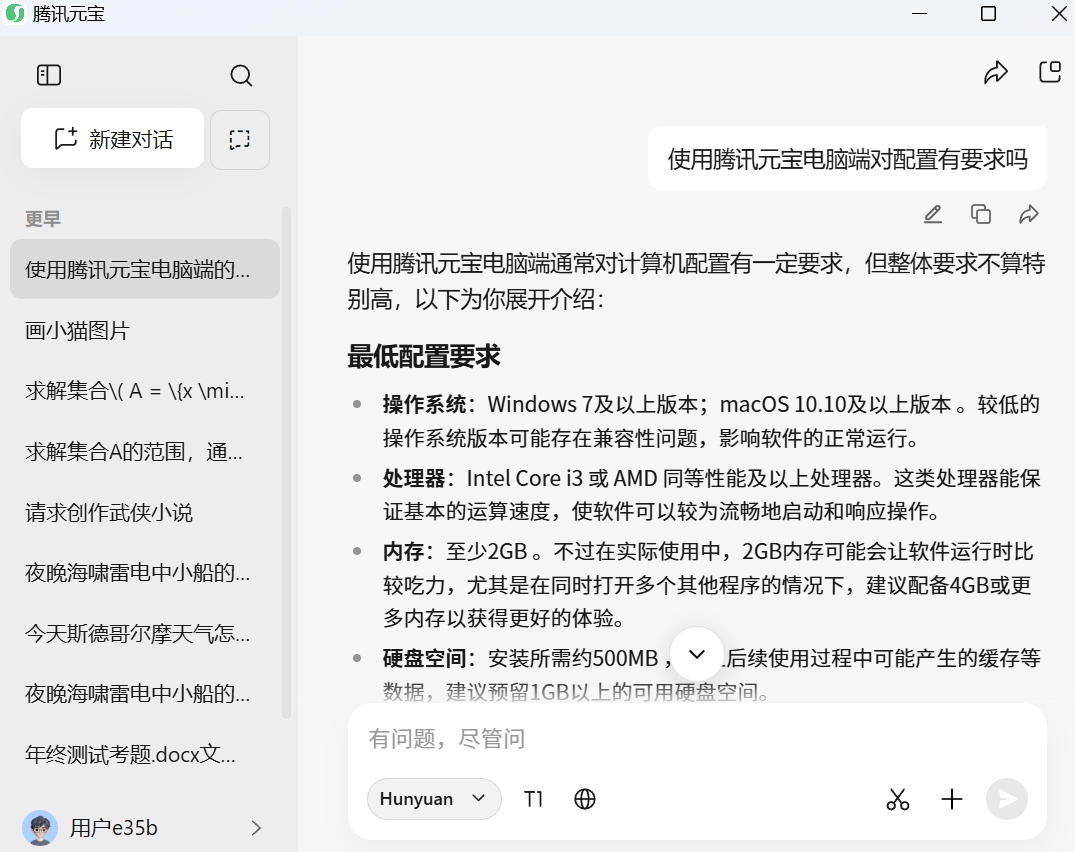The width and height of the screenshot is (1075, 852).
Task: Click the sidebar conversation list scrollbar
Action: pos(287,460)
